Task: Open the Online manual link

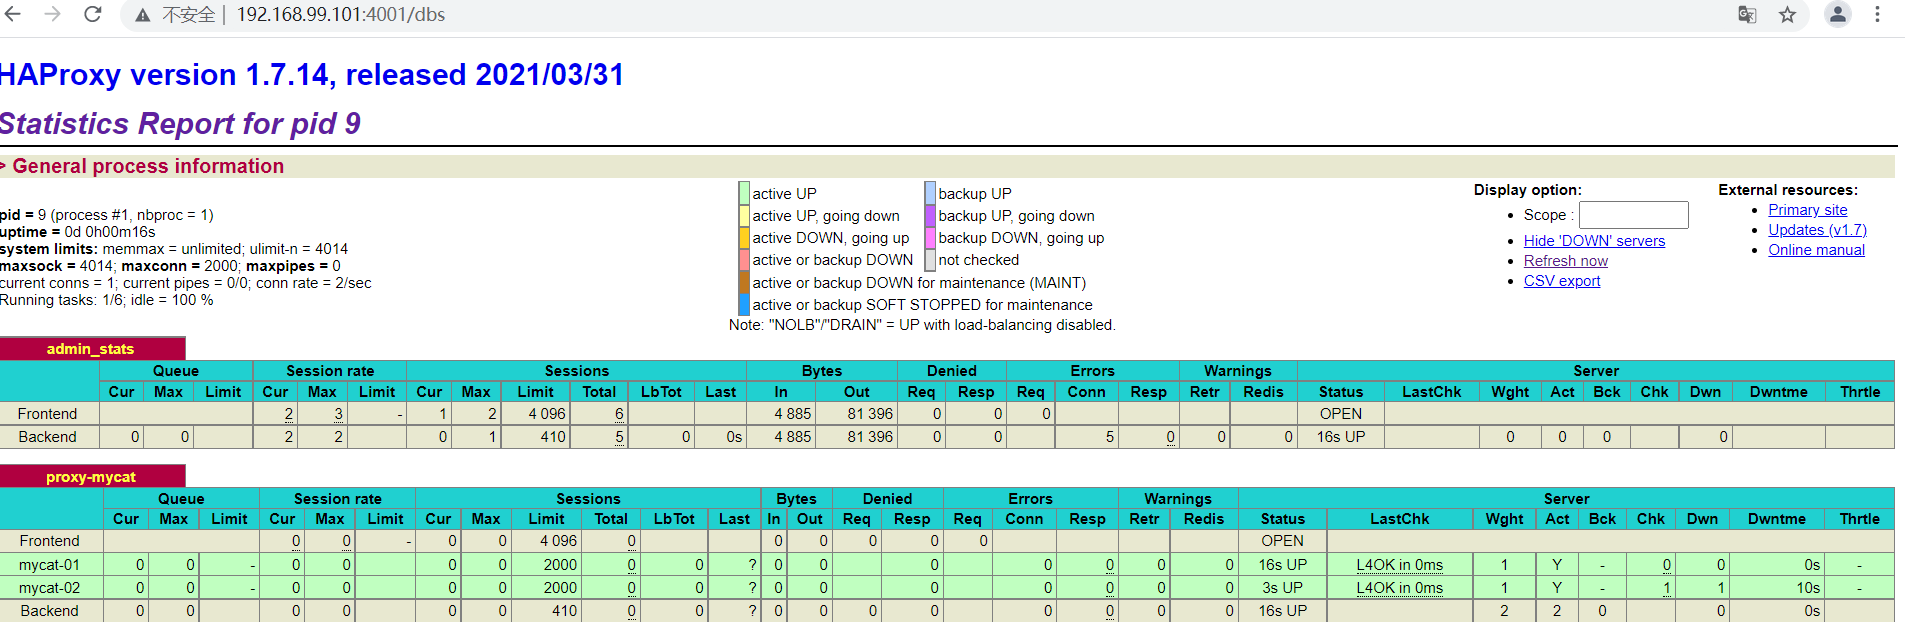Action: click(x=1816, y=250)
